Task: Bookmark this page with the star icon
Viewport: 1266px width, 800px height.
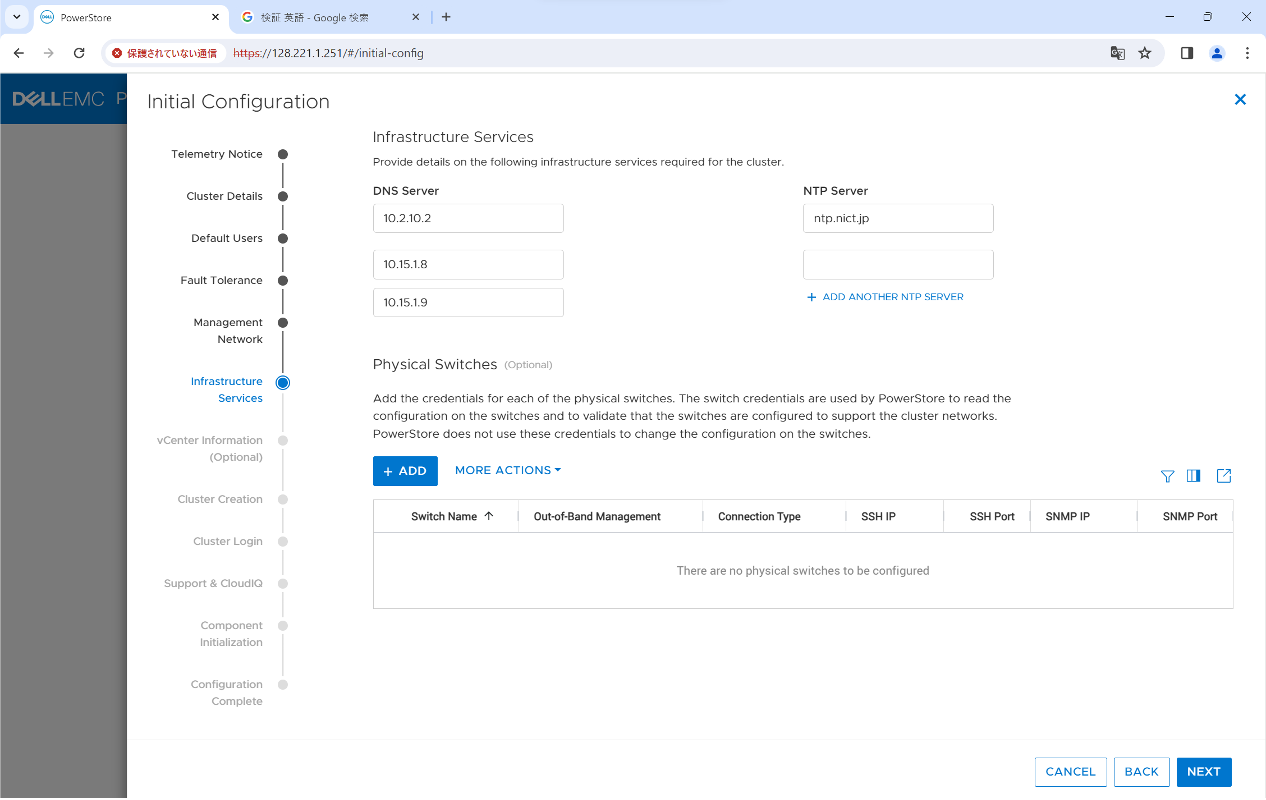Action: 1145,53
